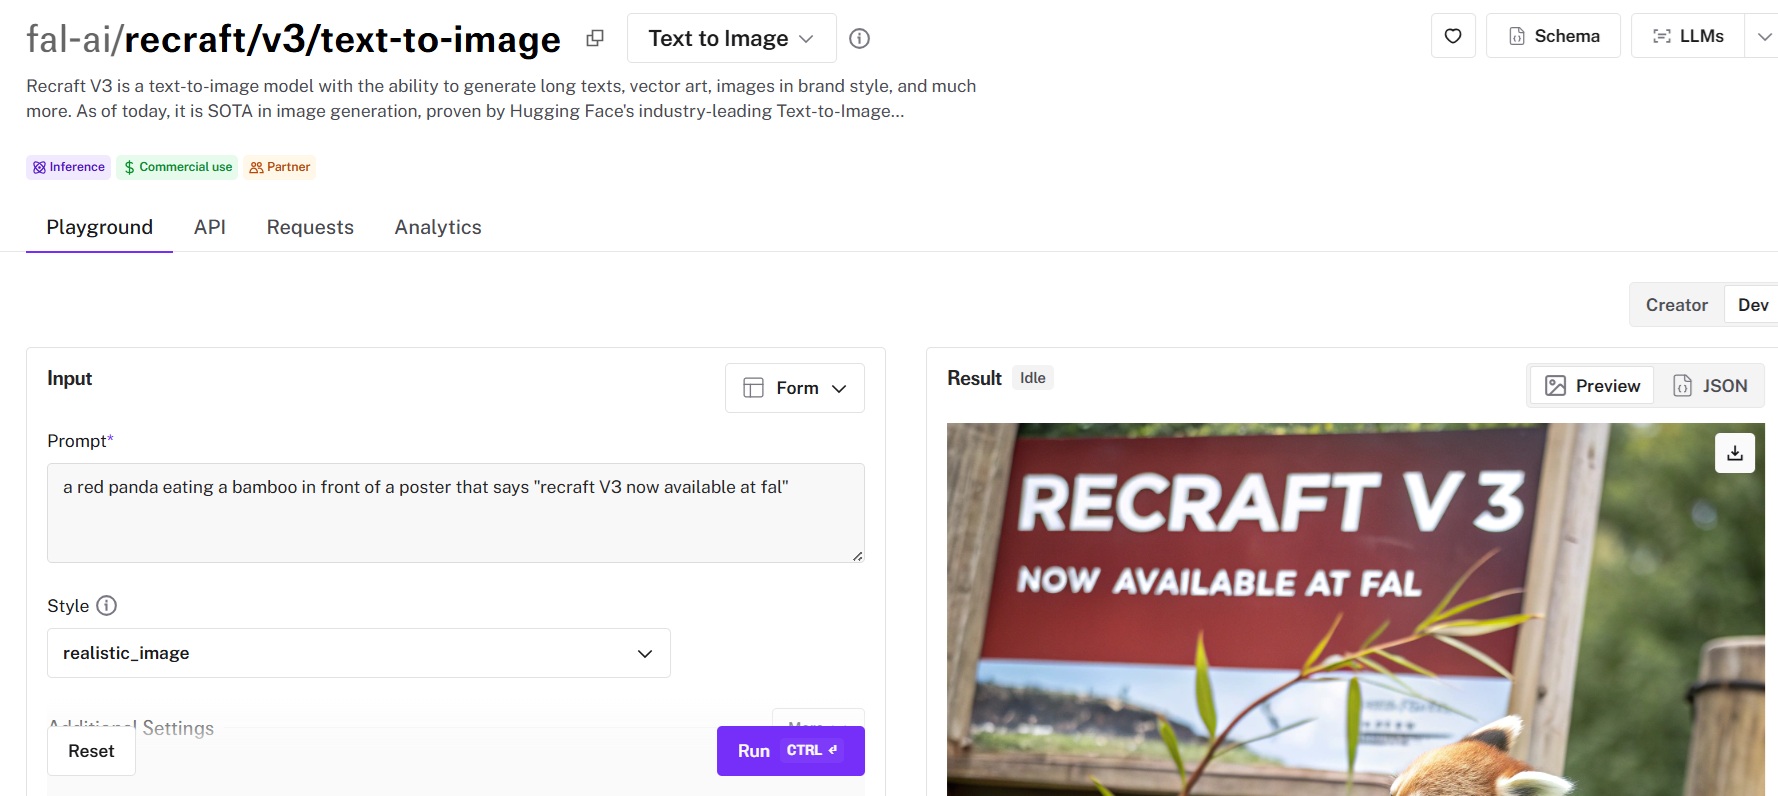Screen dimensions: 1778x796
Task: Click the Style info icon
Action: click(106, 605)
